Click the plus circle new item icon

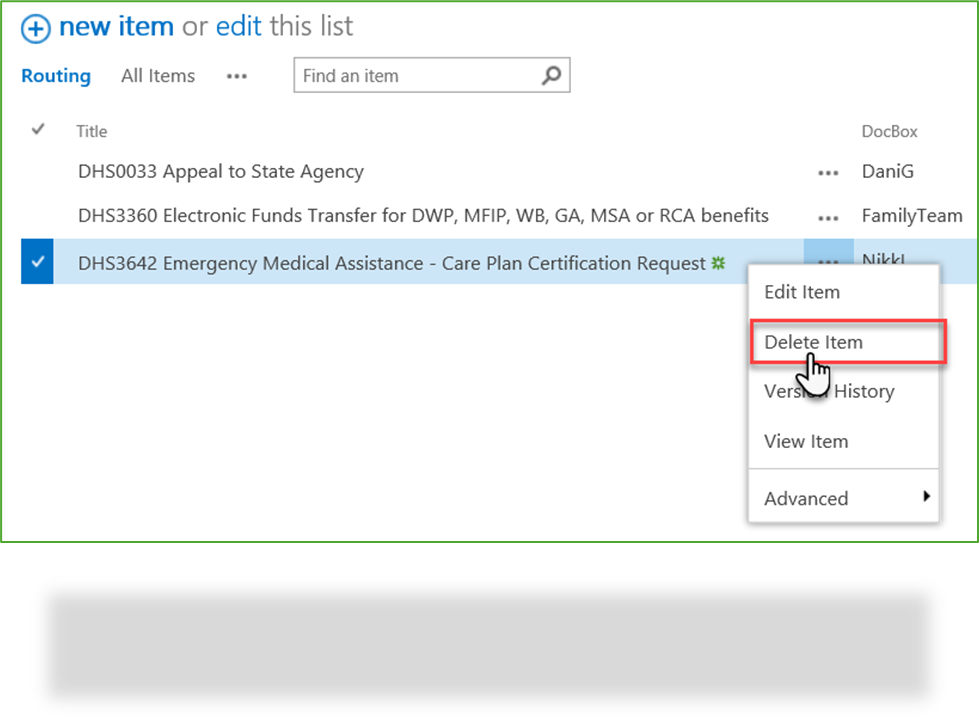(x=35, y=28)
